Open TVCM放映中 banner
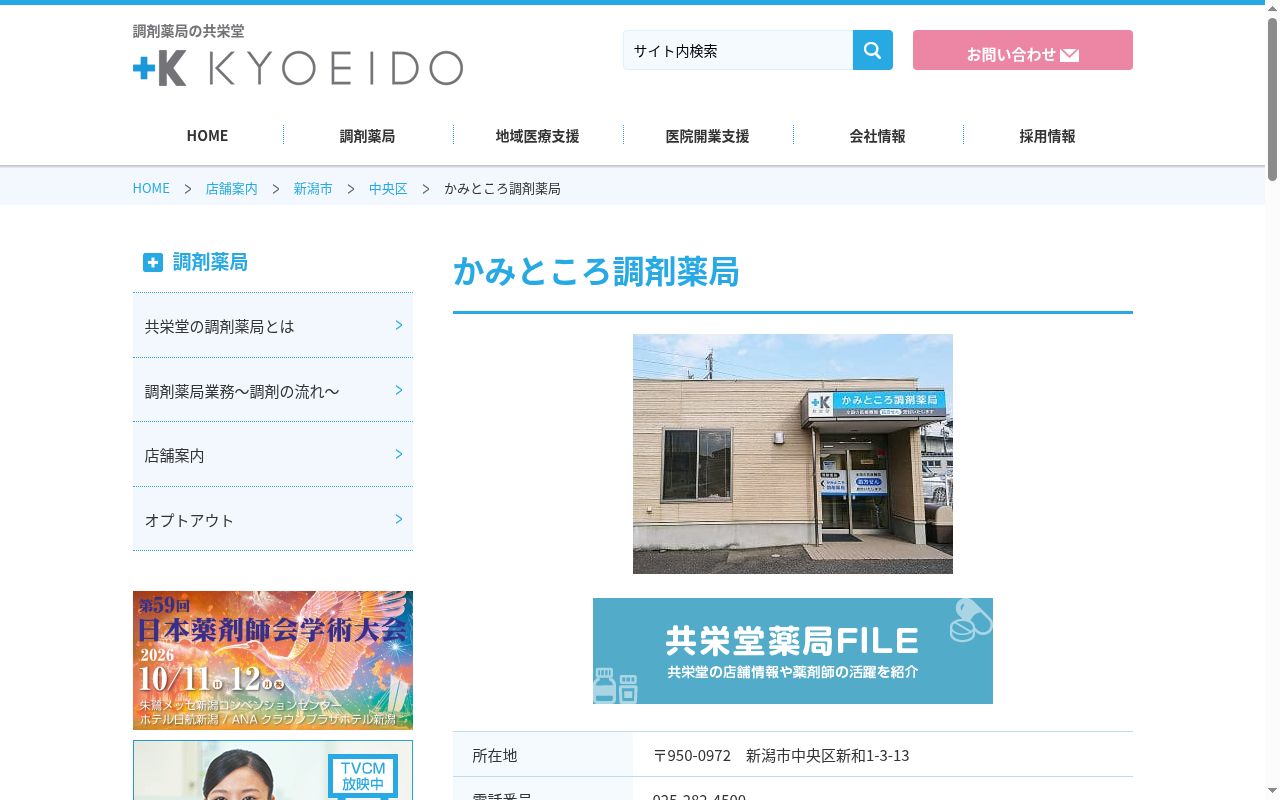The width and height of the screenshot is (1280, 800). [273, 770]
